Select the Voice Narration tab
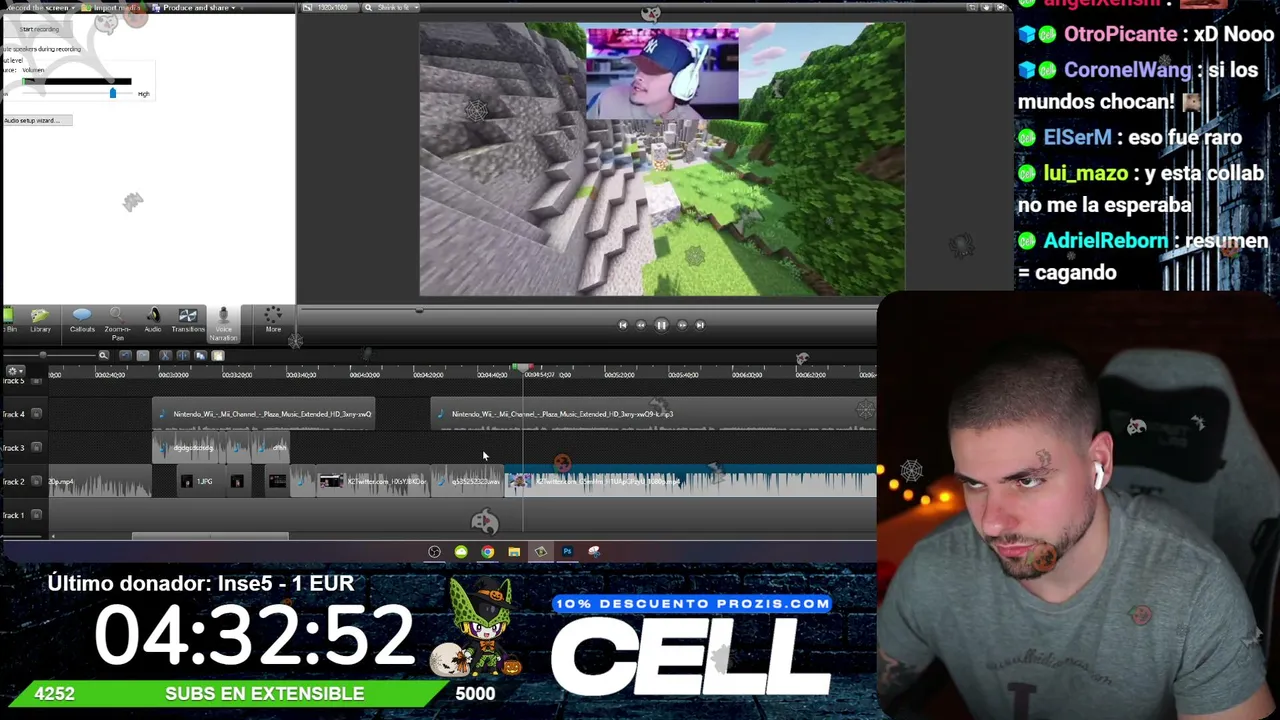 point(223,324)
